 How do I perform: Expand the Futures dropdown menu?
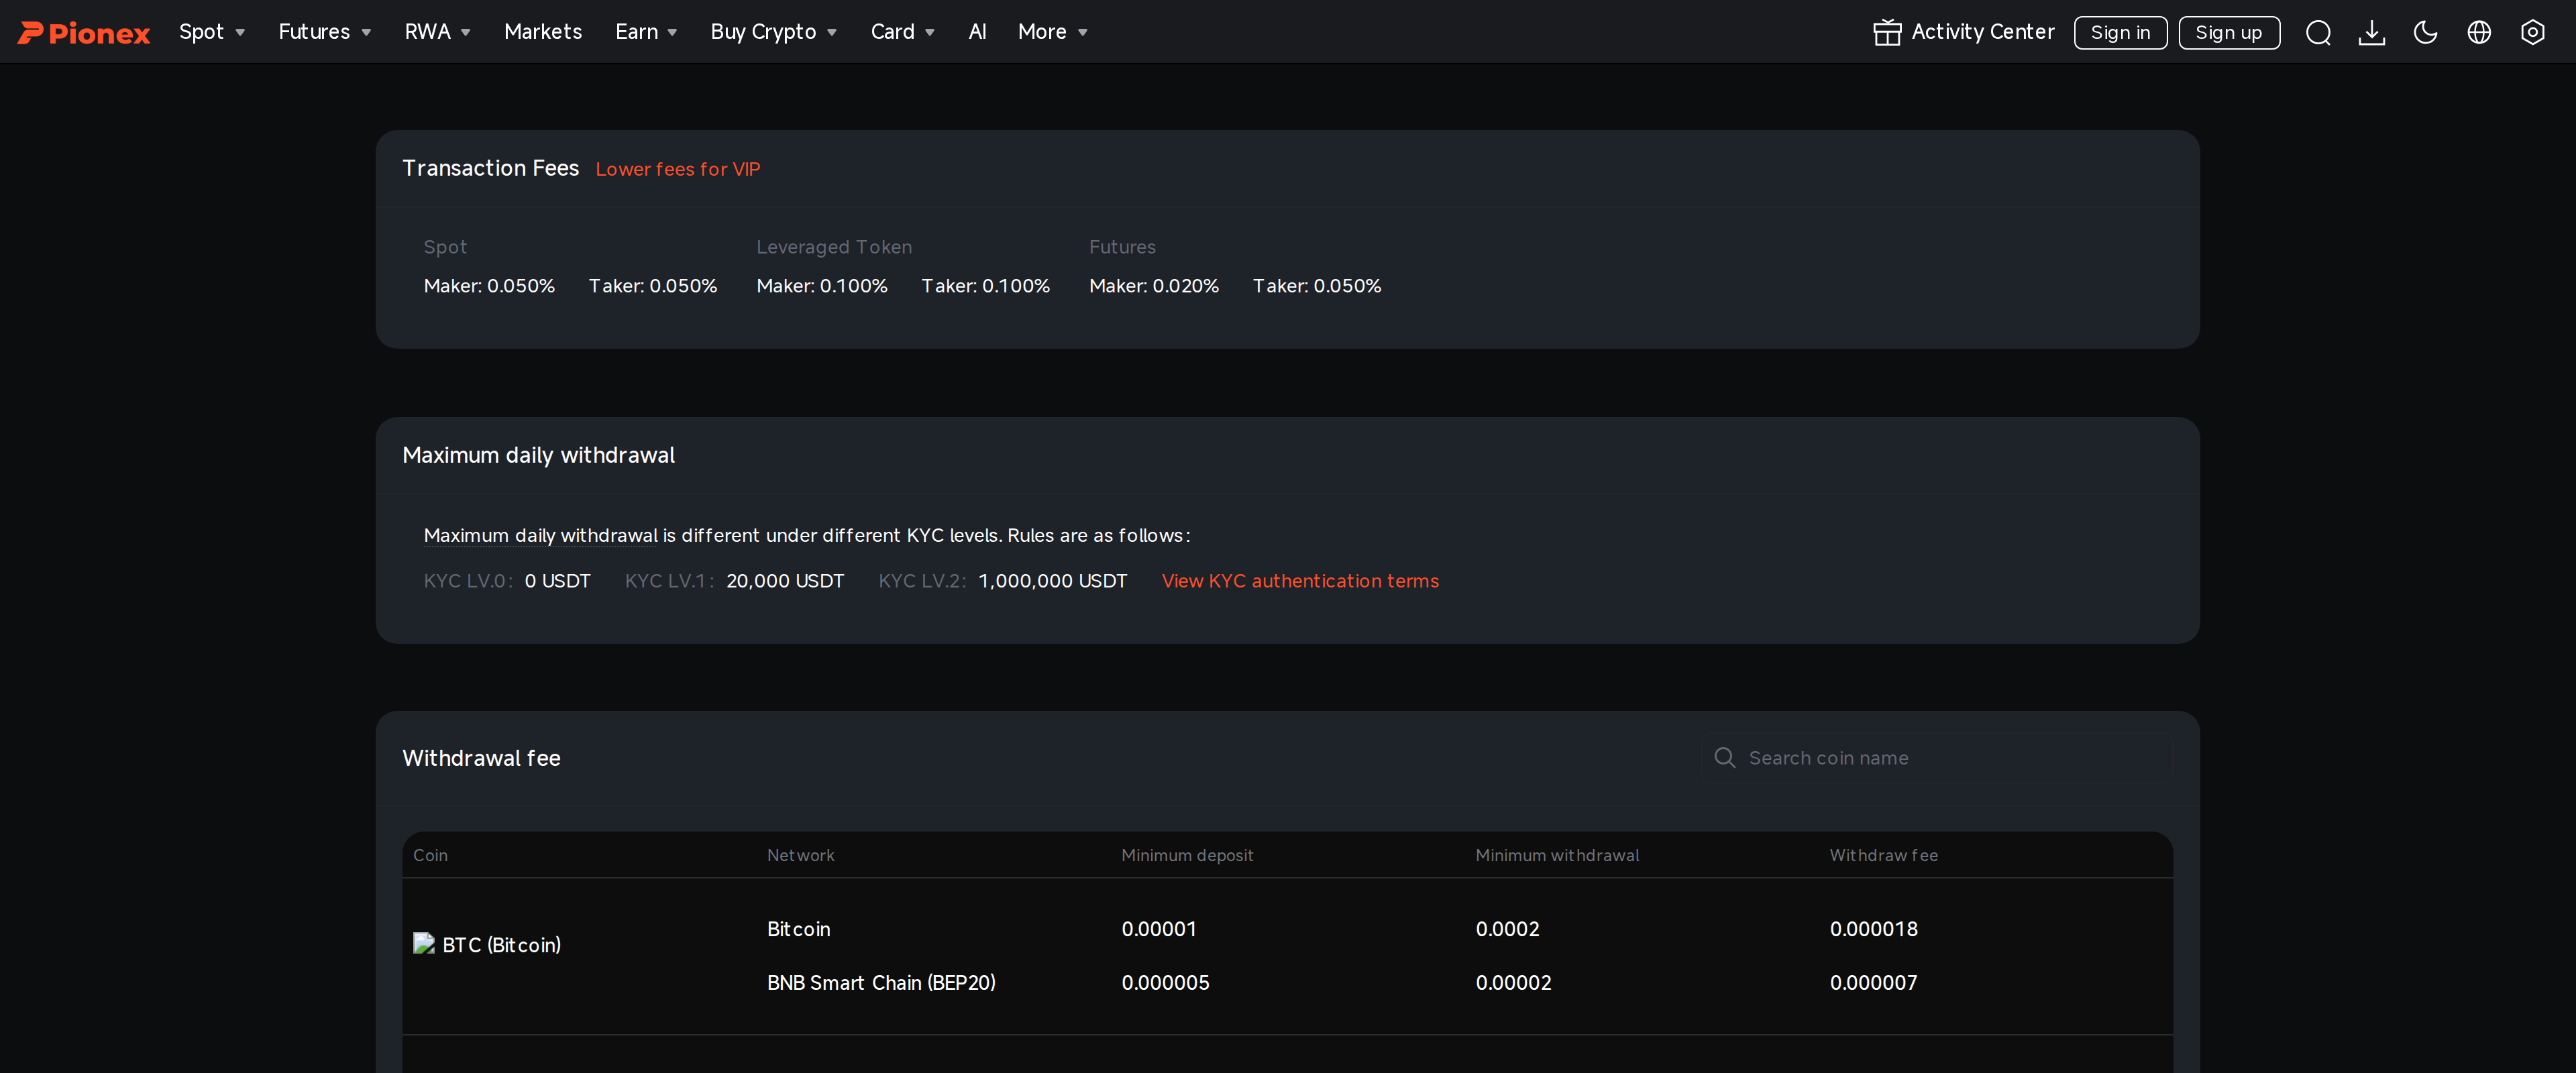click(x=325, y=32)
